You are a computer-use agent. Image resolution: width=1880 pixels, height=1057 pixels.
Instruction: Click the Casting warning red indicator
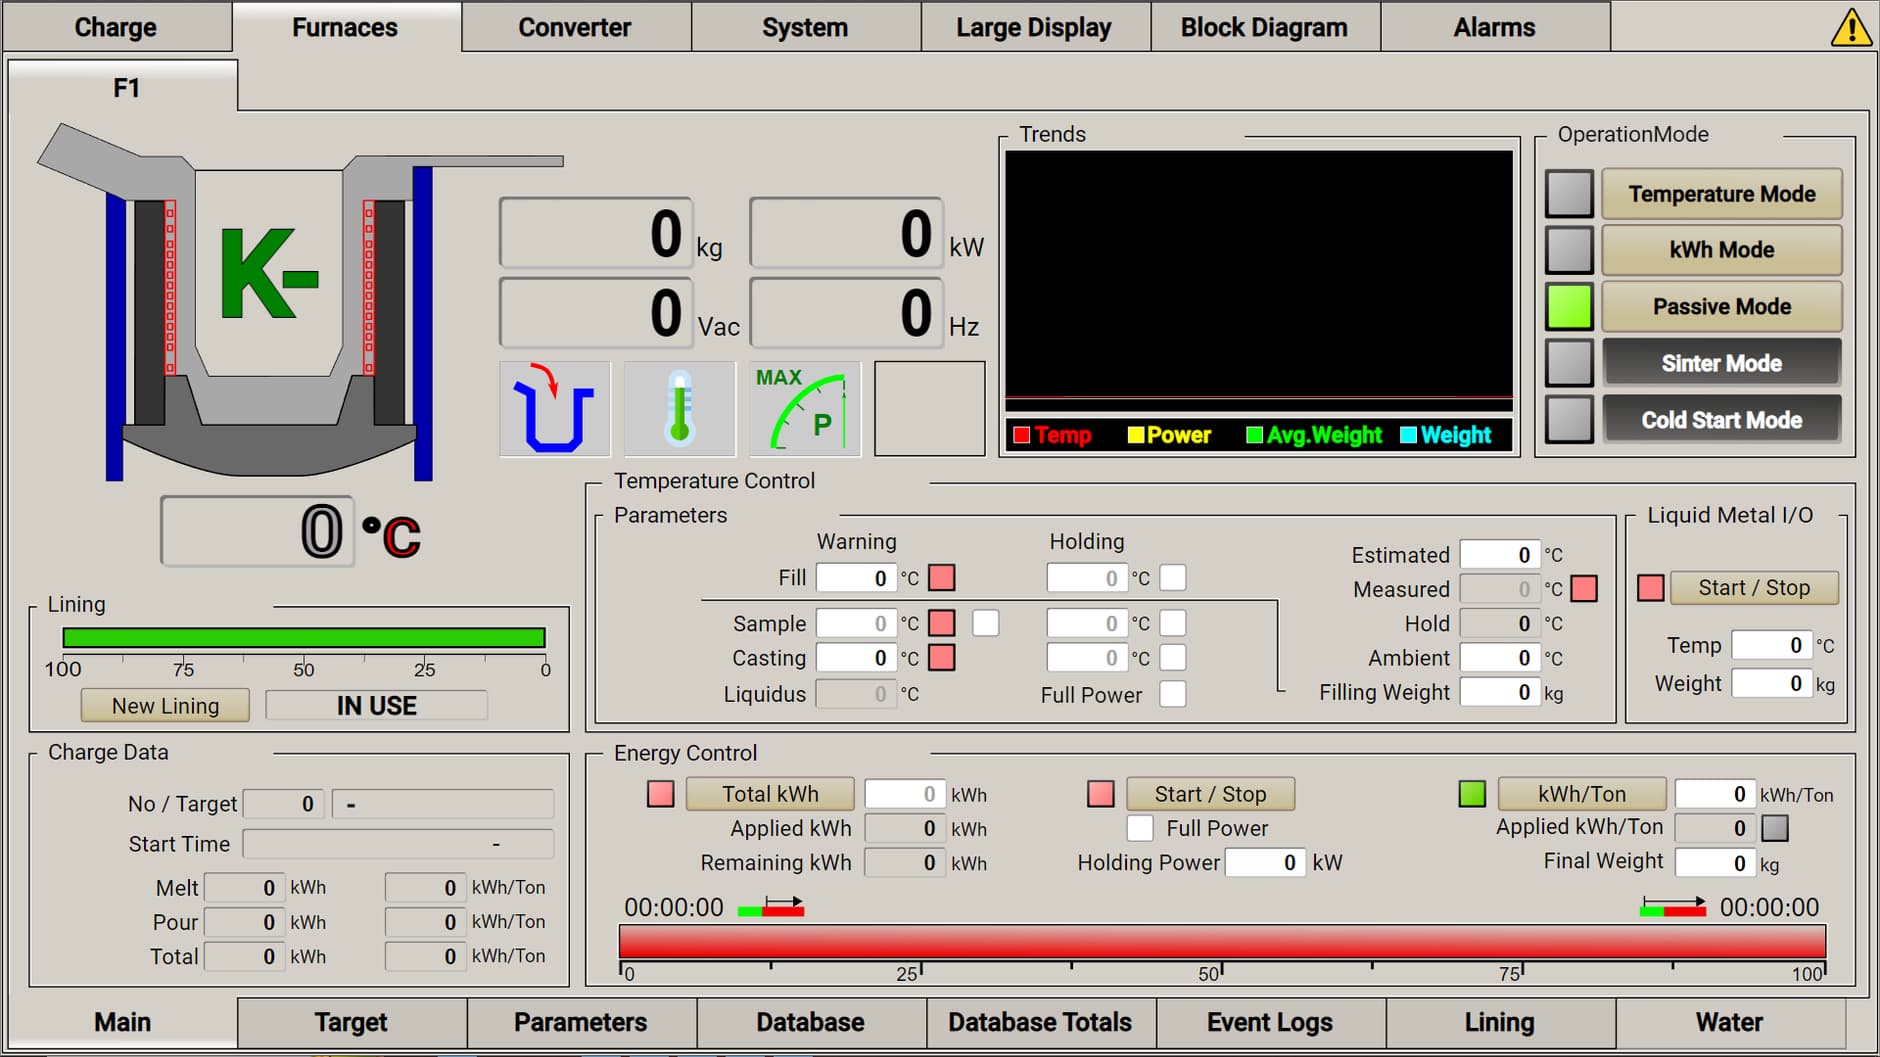point(942,658)
